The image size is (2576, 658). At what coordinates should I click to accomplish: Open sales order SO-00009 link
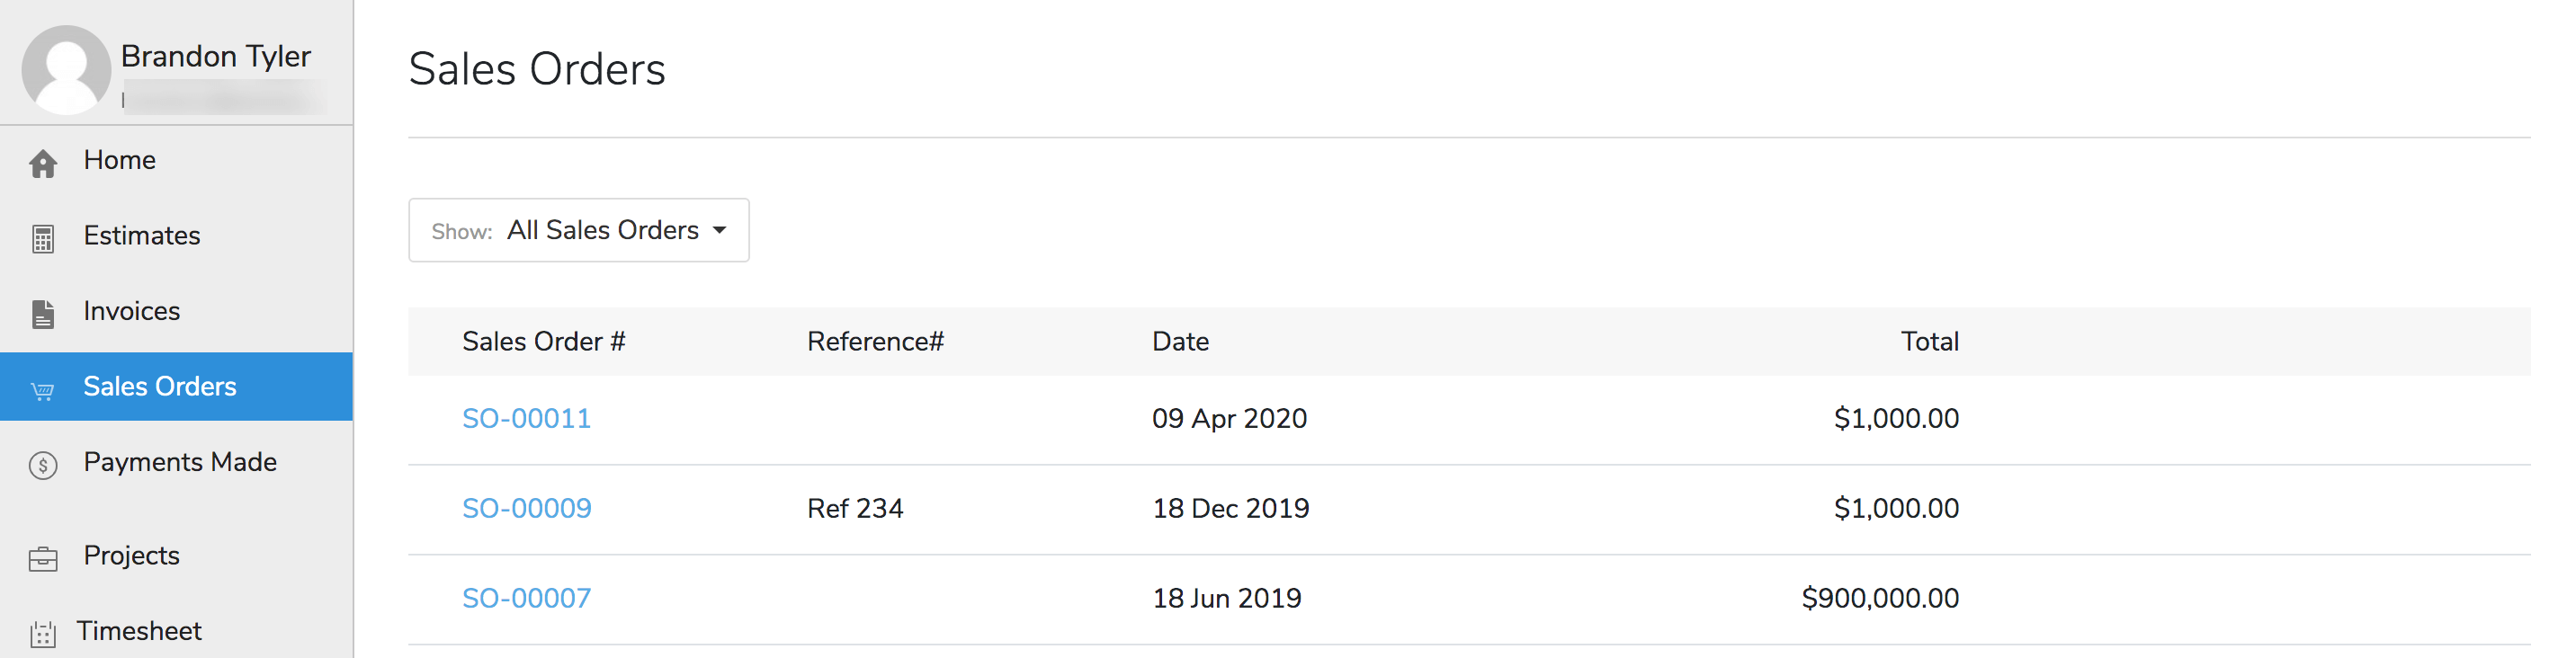pos(526,508)
